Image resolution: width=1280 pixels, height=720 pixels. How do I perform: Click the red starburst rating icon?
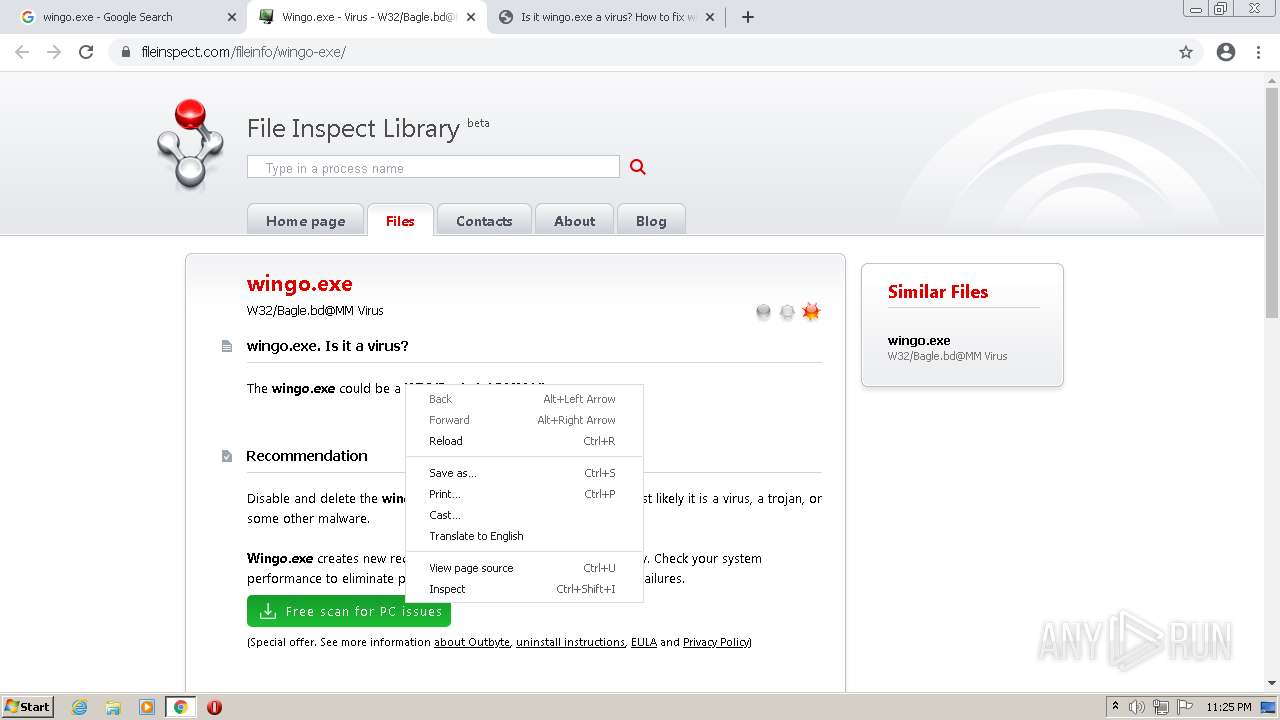click(811, 312)
